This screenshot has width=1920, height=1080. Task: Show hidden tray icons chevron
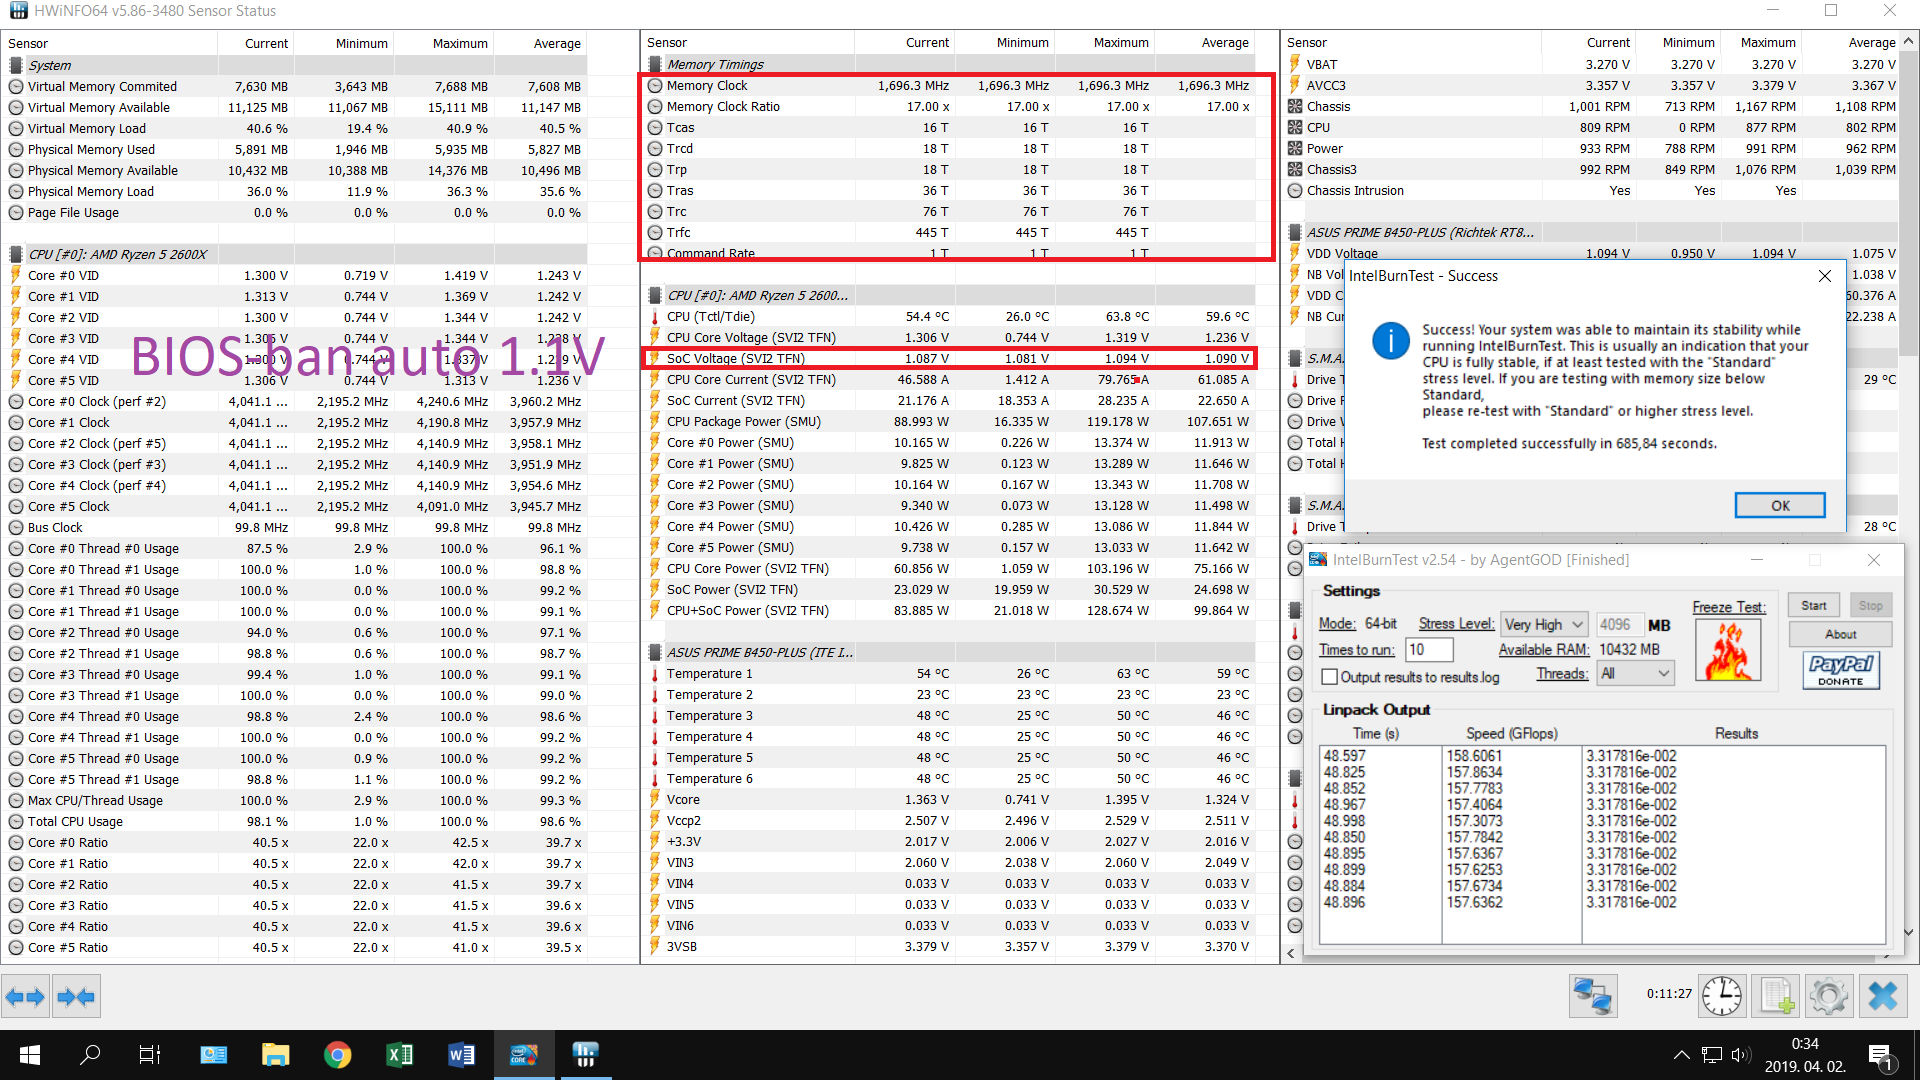point(1681,1055)
